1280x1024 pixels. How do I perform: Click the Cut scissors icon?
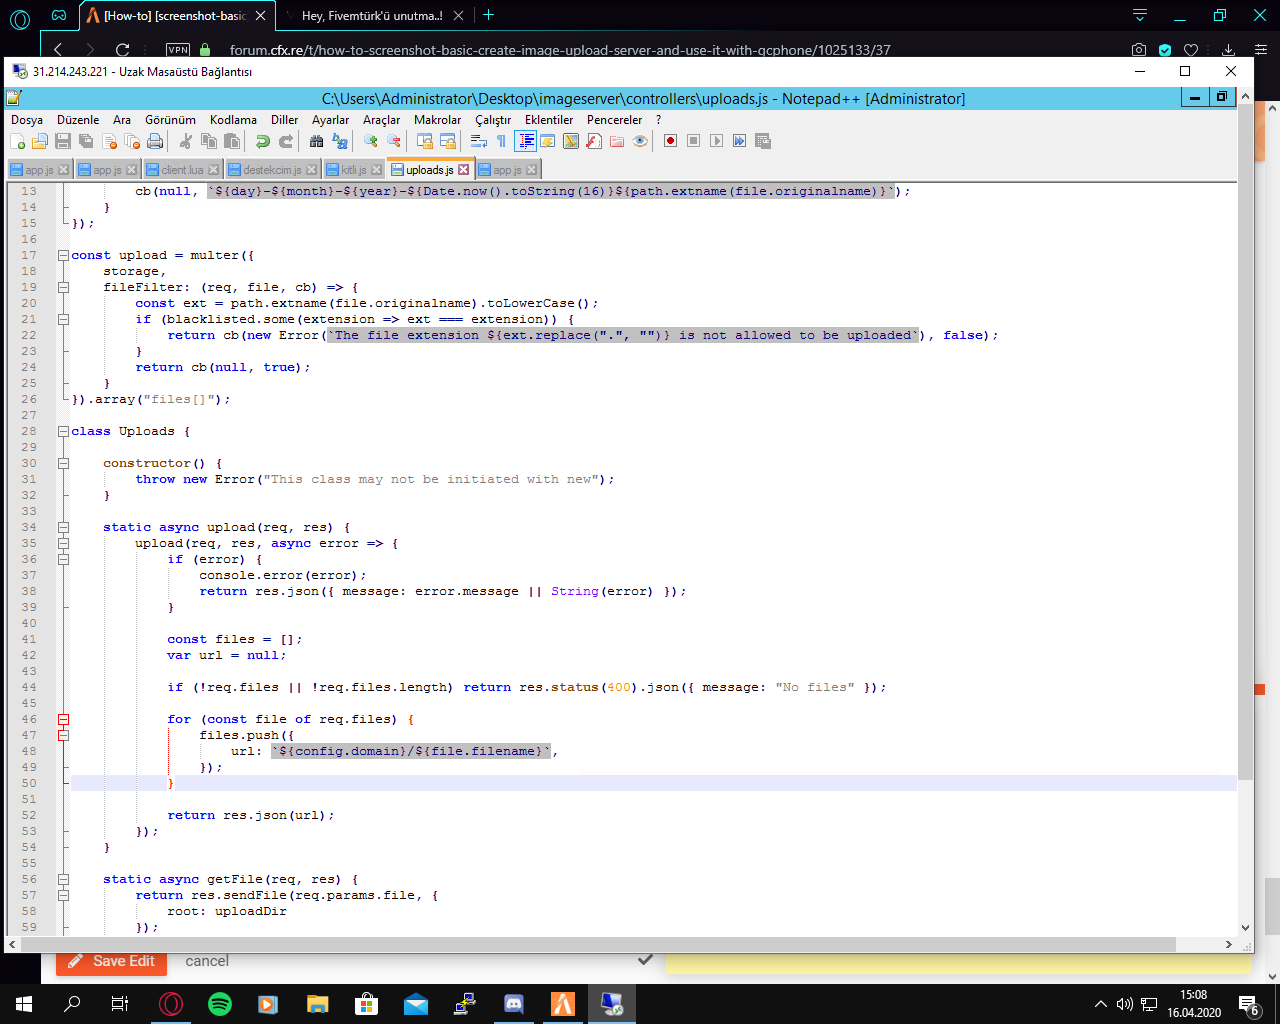(186, 141)
